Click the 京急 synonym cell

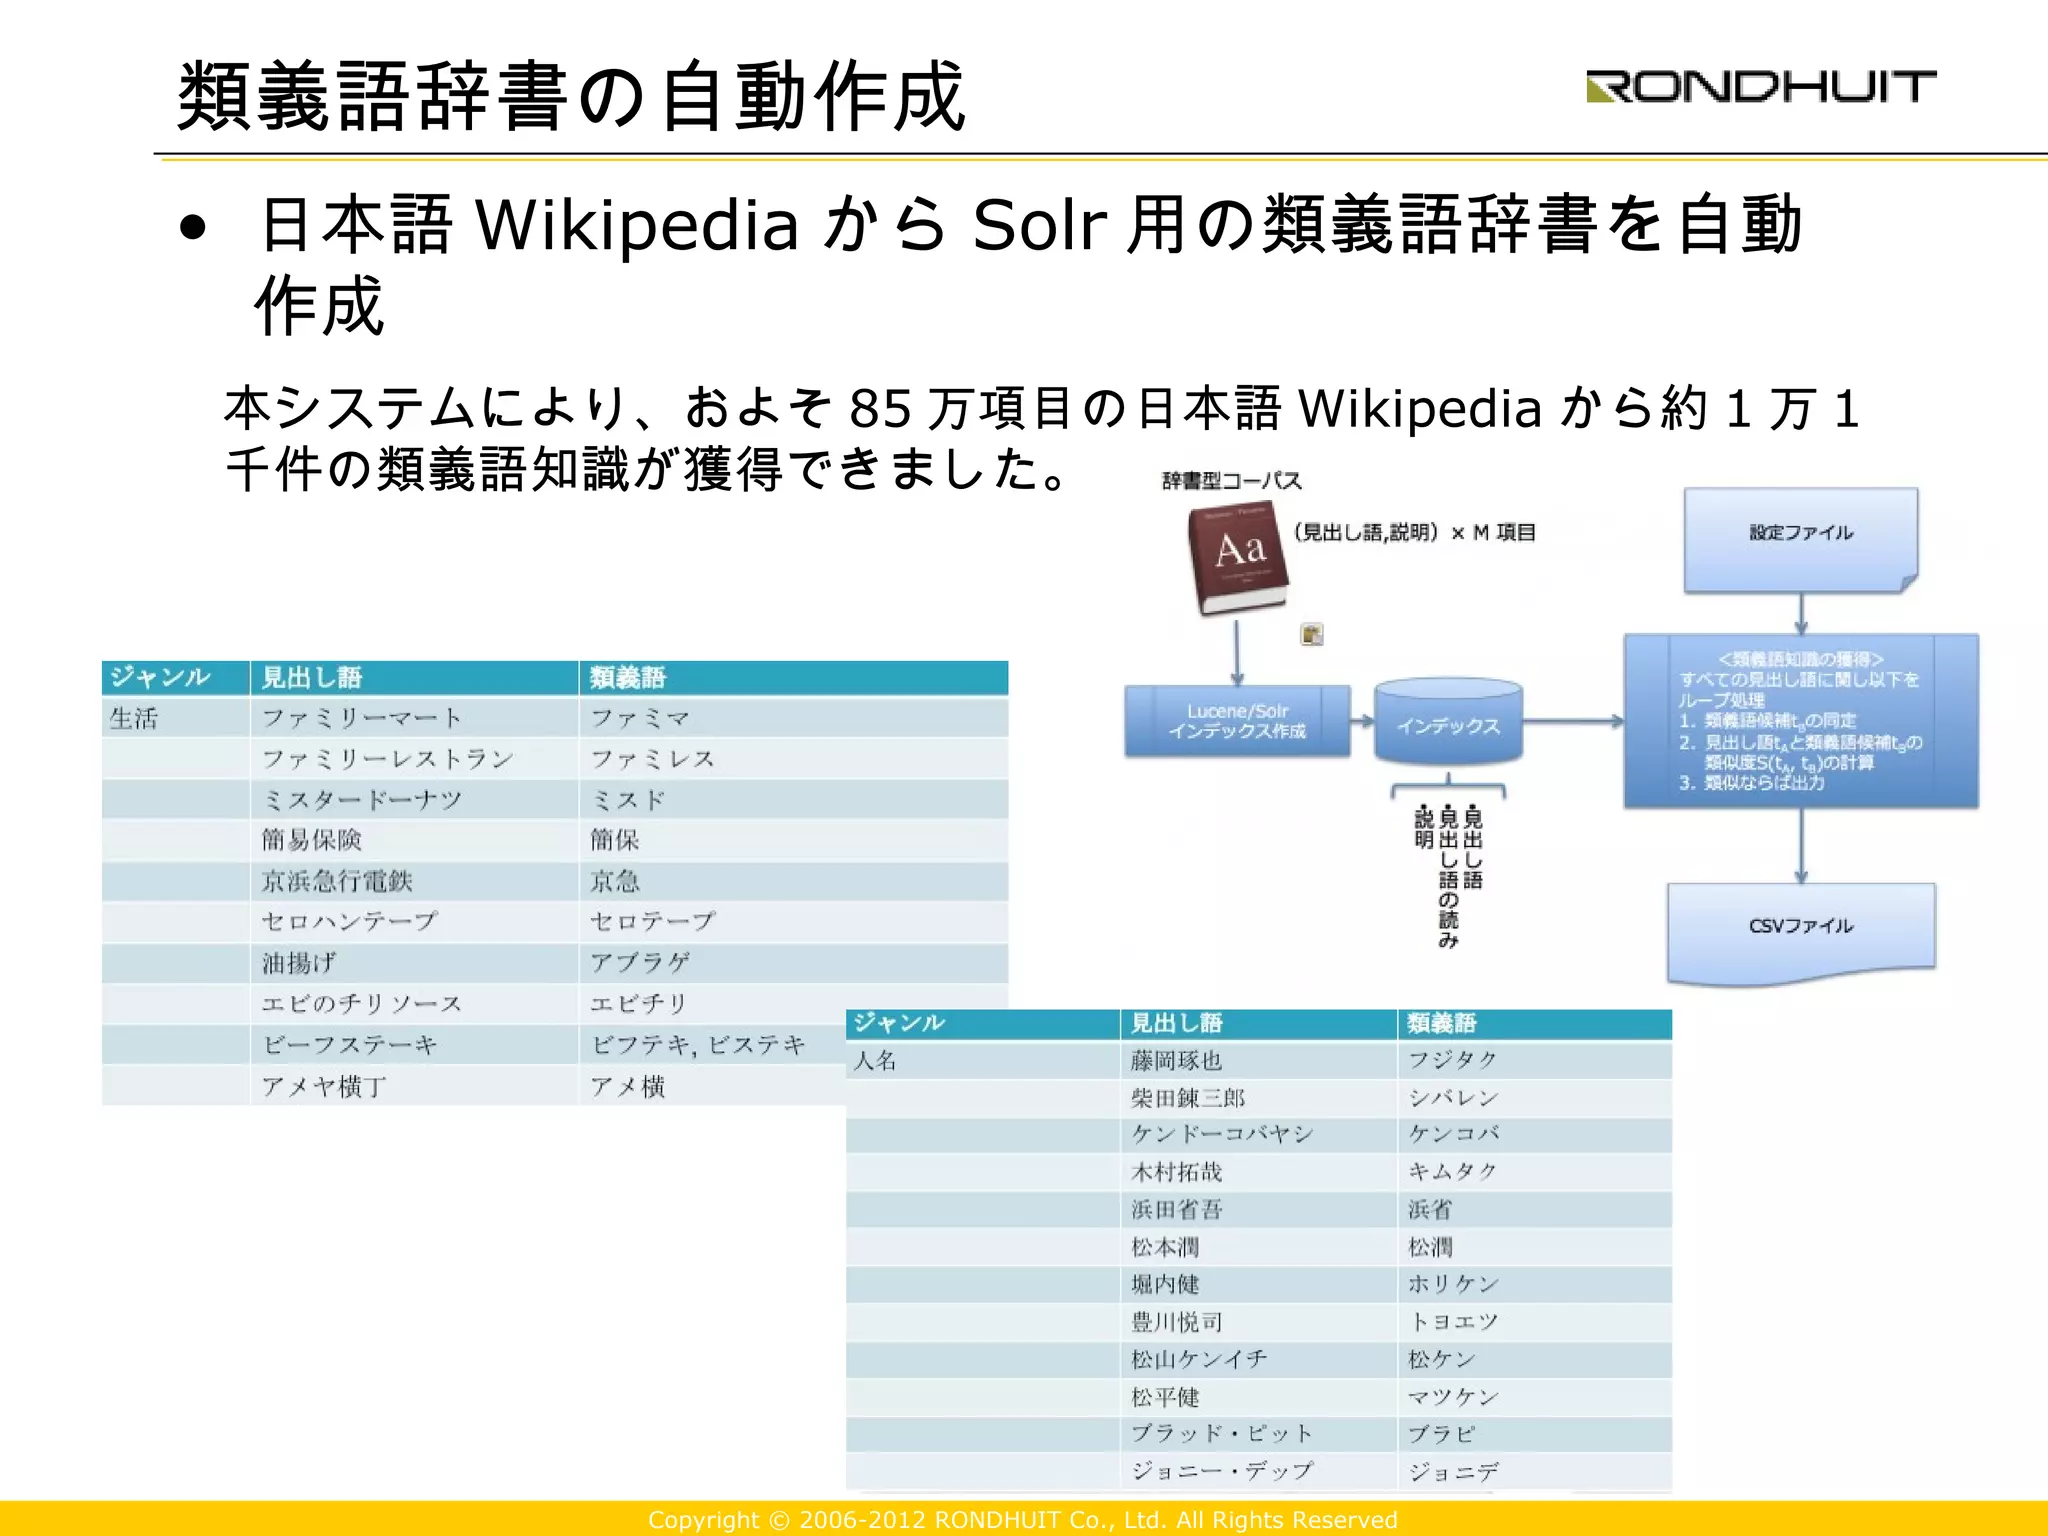click(793, 881)
